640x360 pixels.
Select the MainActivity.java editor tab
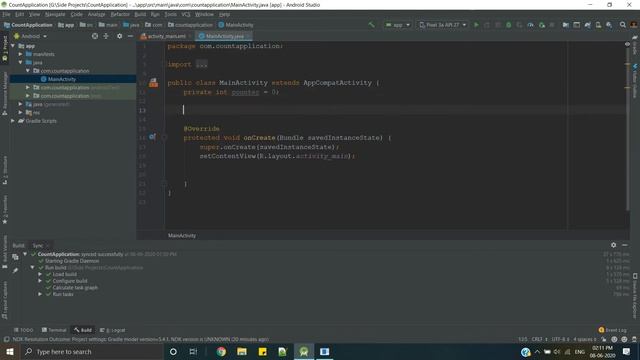(x=224, y=36)
